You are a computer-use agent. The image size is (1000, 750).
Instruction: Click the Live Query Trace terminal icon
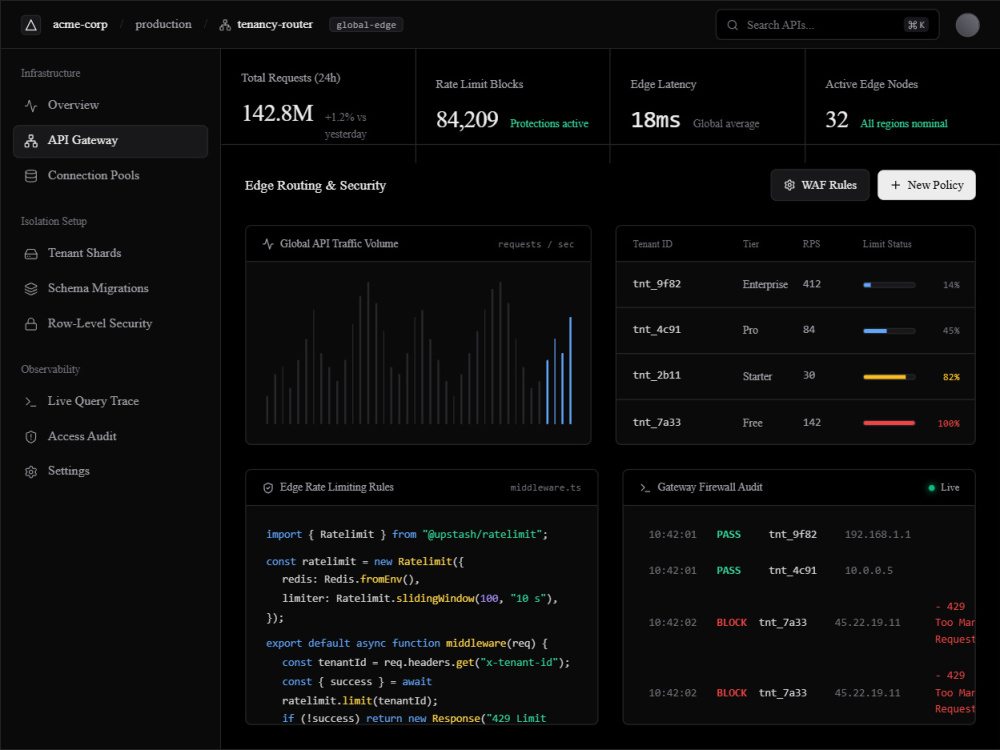click(31, 402)
